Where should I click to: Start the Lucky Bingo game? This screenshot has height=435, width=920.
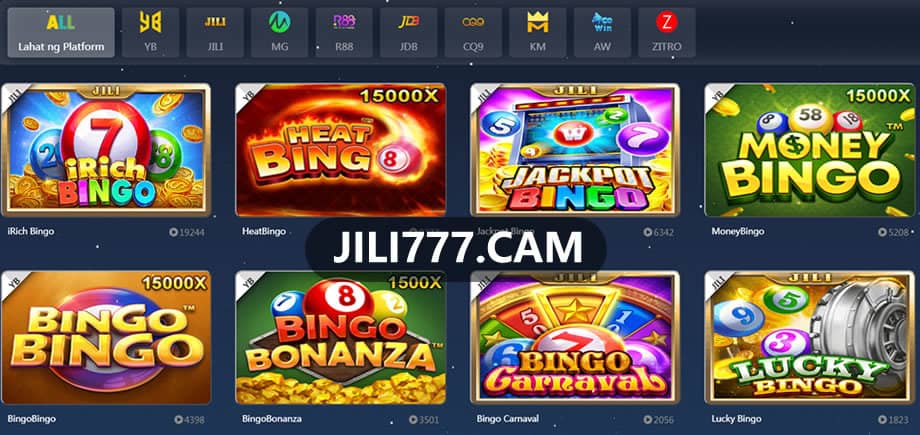point(810,338)
